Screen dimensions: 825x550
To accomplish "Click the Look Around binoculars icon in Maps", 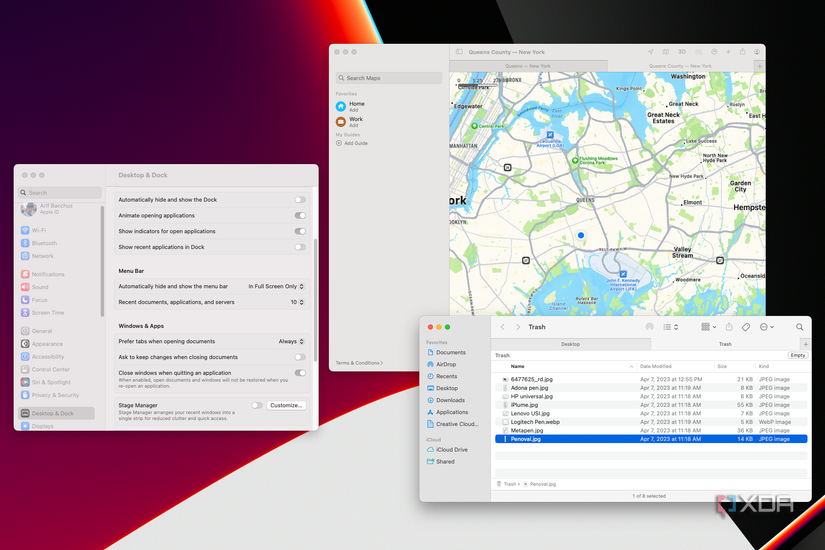I will pos(699,52).
